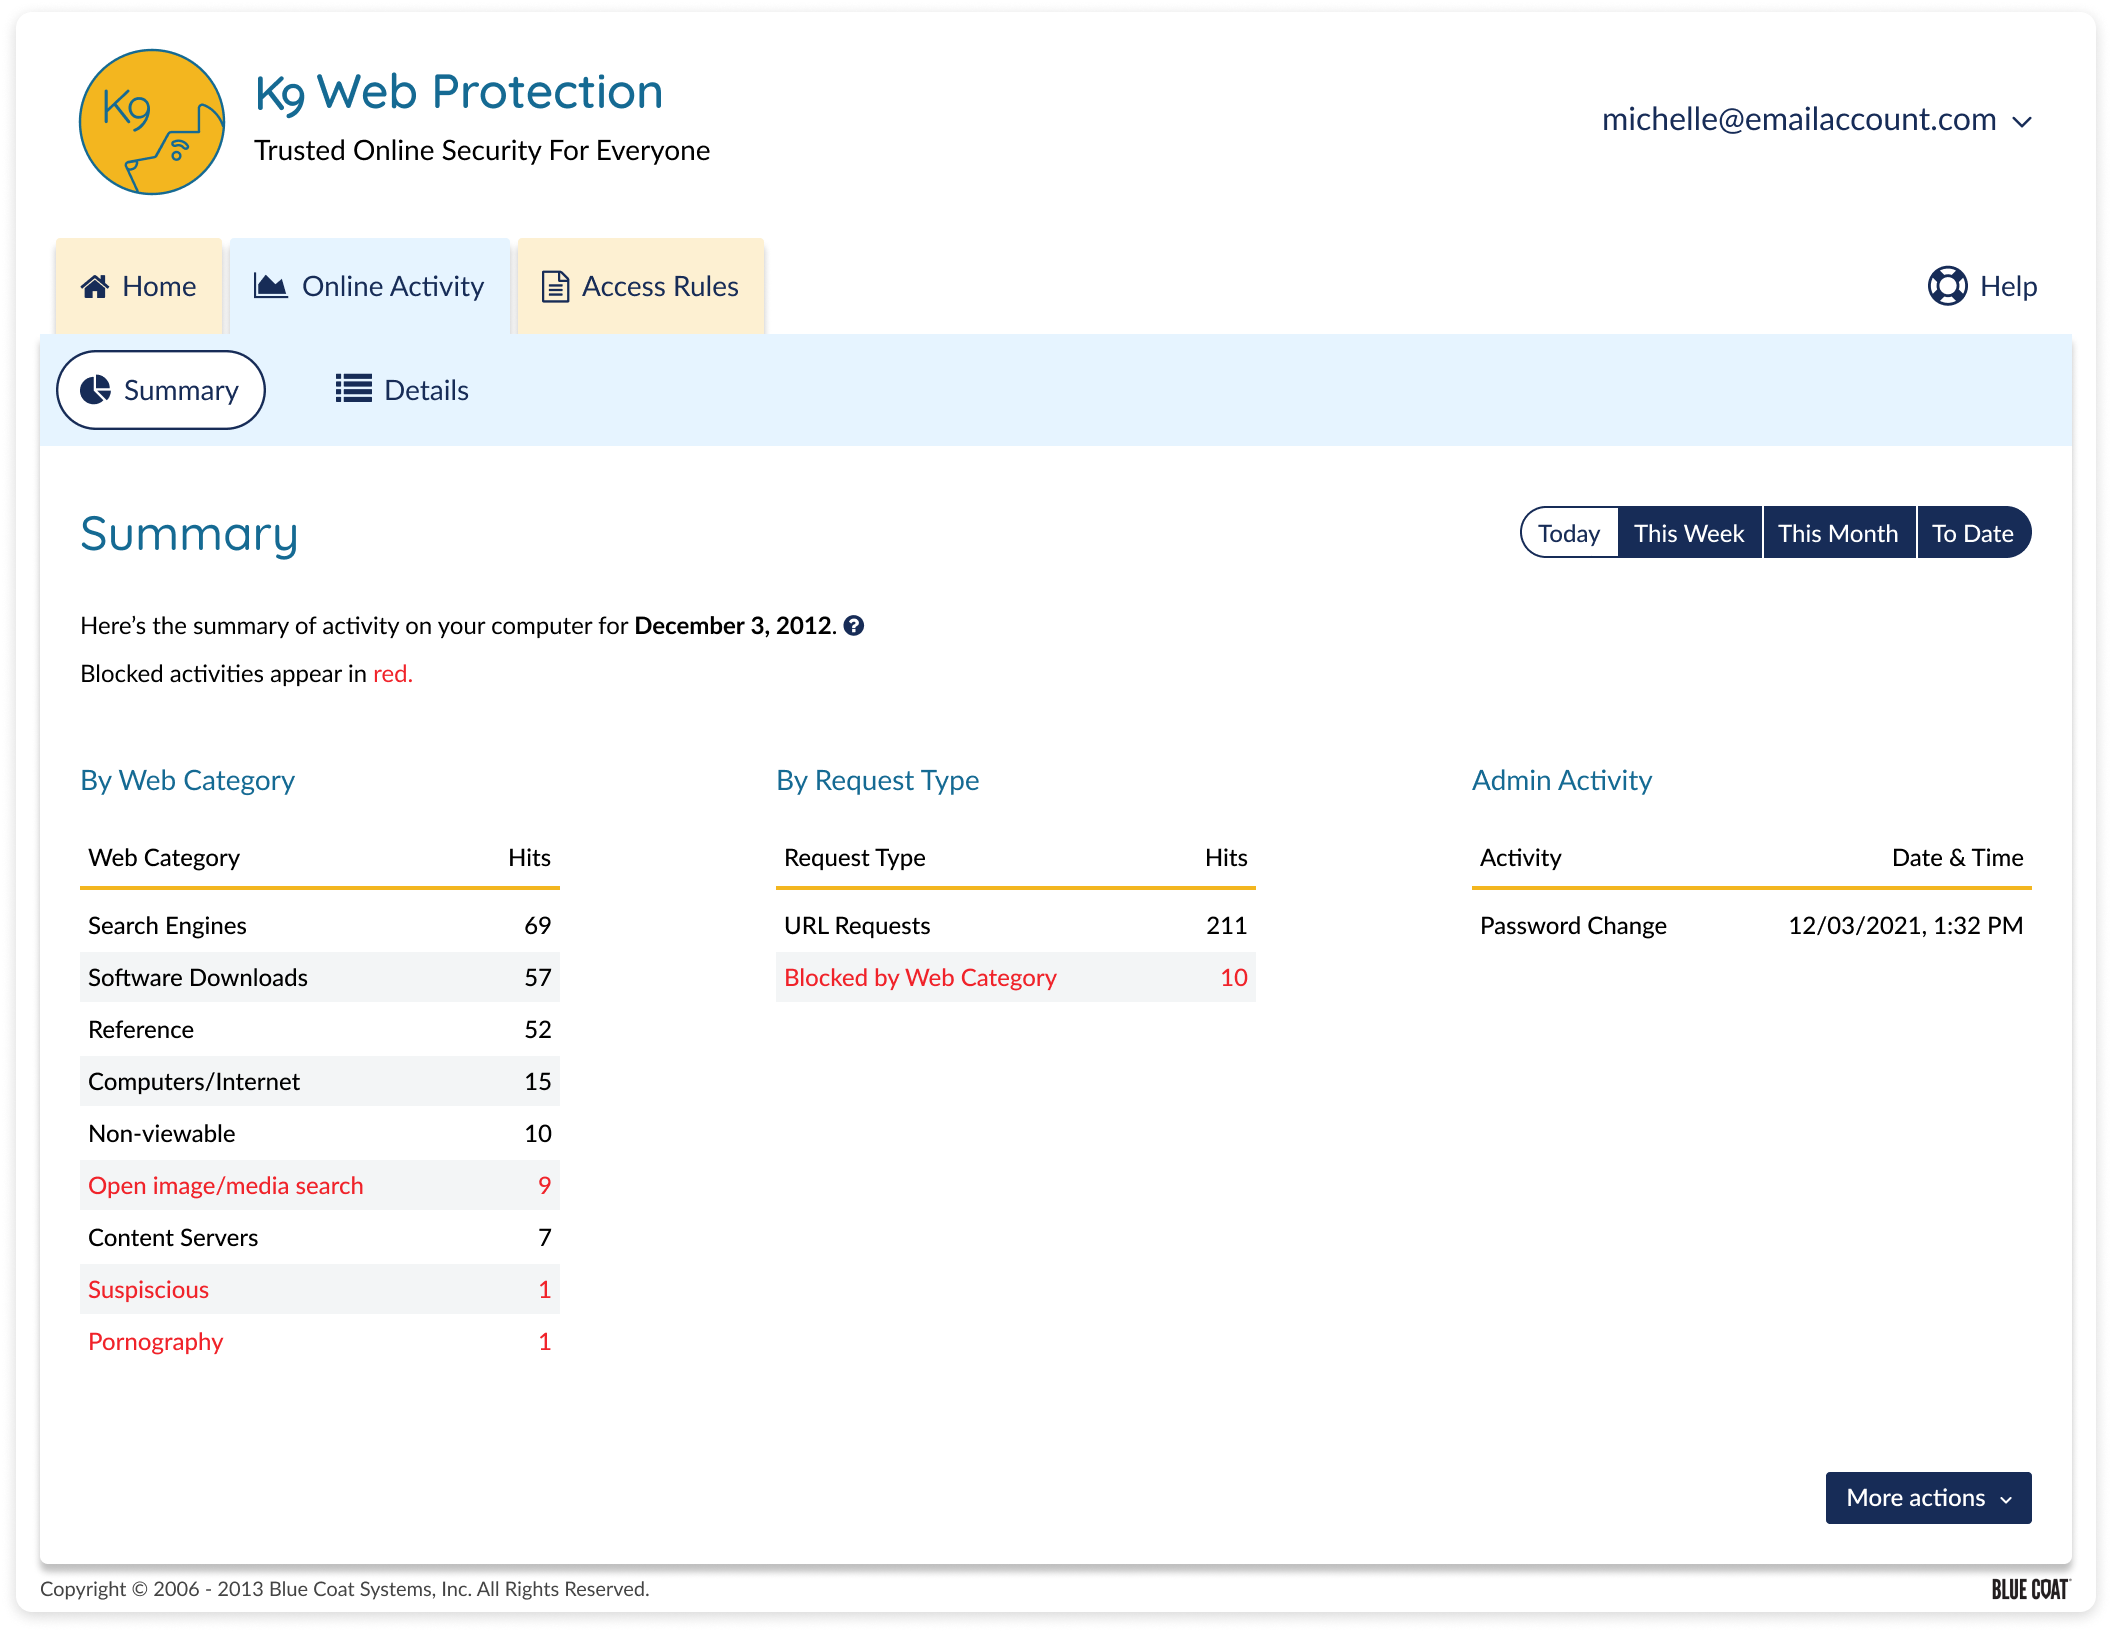Click the Details list icon
This screenshot has height=1632, width=2112.
pyautogui.click(x=353, y=389)
